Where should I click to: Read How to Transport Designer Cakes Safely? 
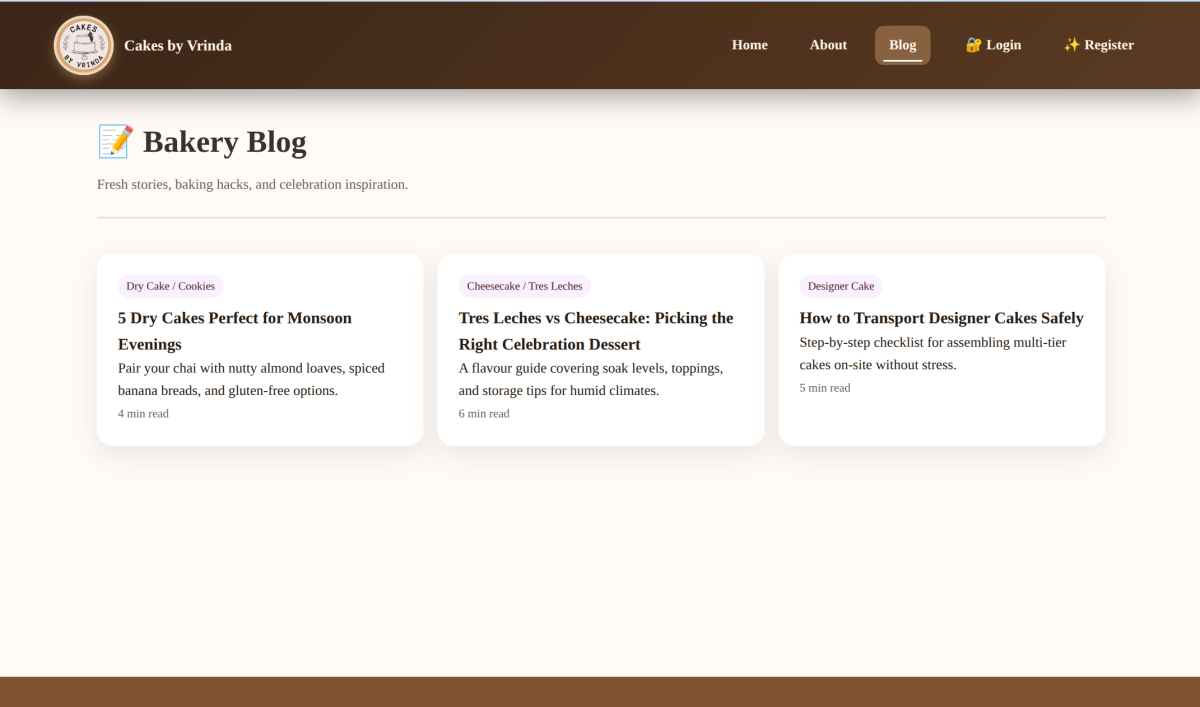941,318
